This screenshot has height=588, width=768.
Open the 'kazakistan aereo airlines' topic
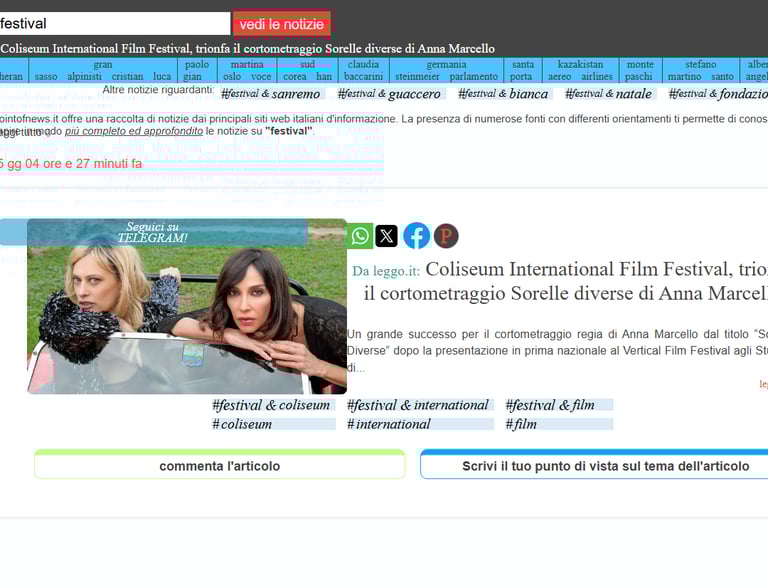[x=580, y=71]
